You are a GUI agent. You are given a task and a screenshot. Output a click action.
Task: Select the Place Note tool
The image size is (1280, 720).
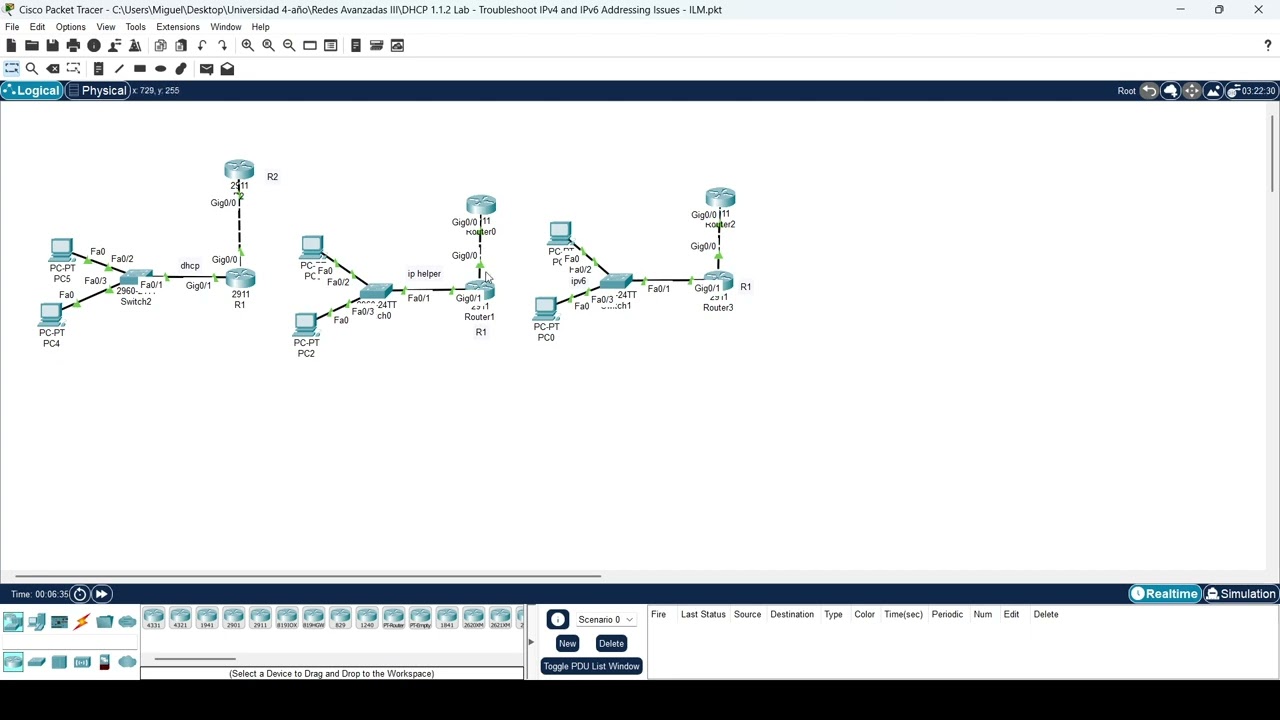[x=98, y=68]
